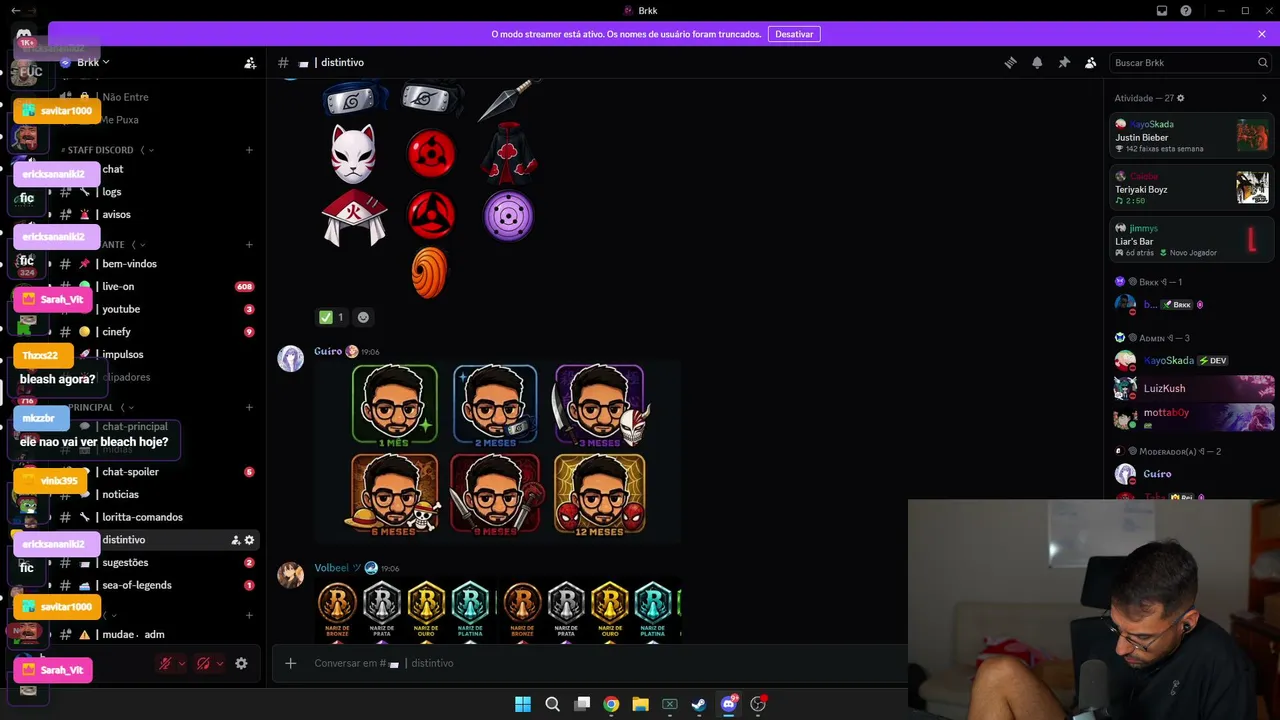This screenshot has width=1280, height=720.
Task: Enlarge Guiro's month badges image
Action: click(498, 451)
